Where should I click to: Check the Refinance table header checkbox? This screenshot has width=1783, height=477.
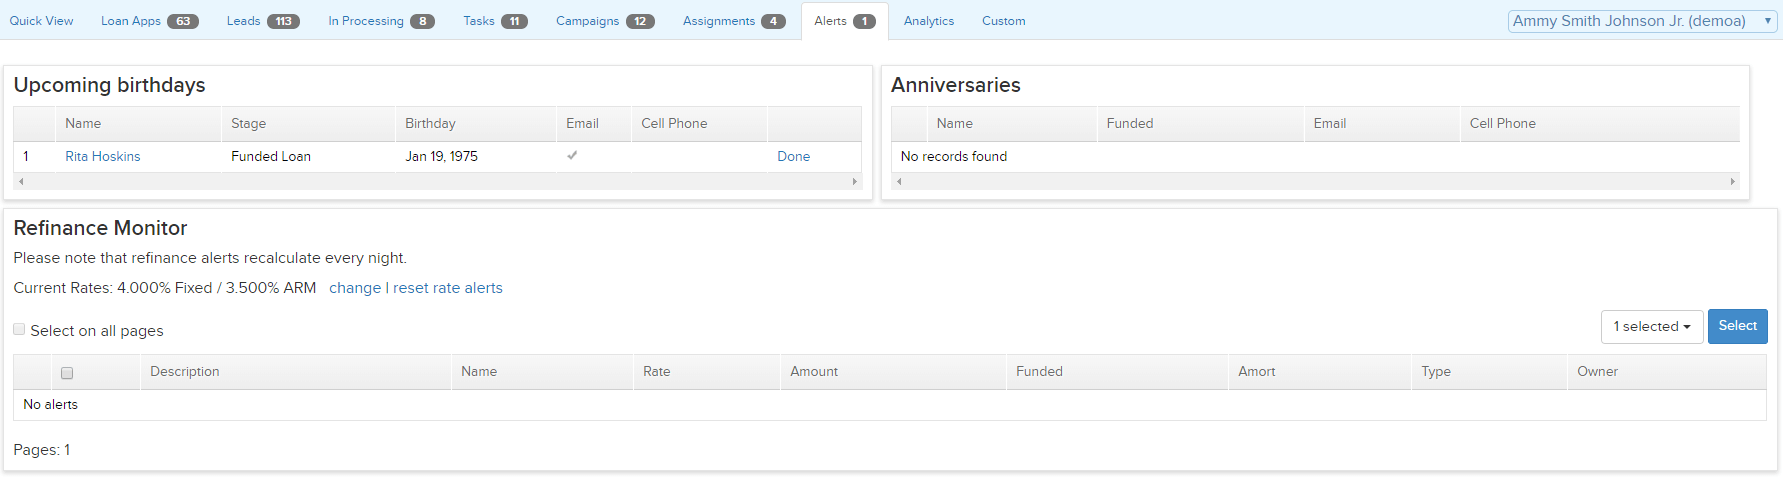67,373
